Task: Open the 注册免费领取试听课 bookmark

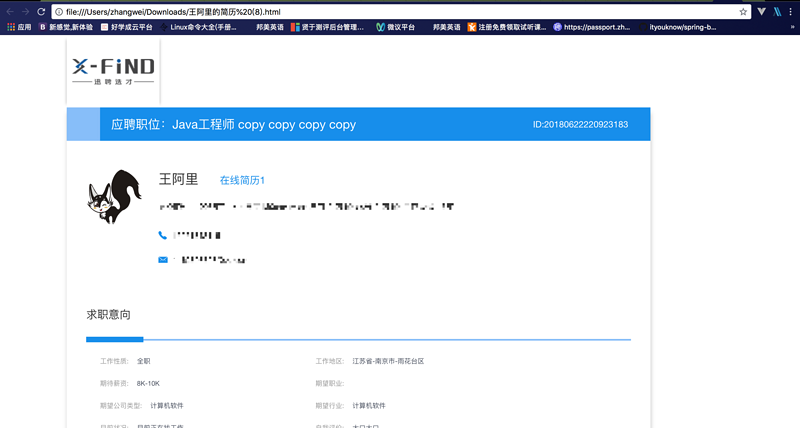Action: click(x=507, y=27)
